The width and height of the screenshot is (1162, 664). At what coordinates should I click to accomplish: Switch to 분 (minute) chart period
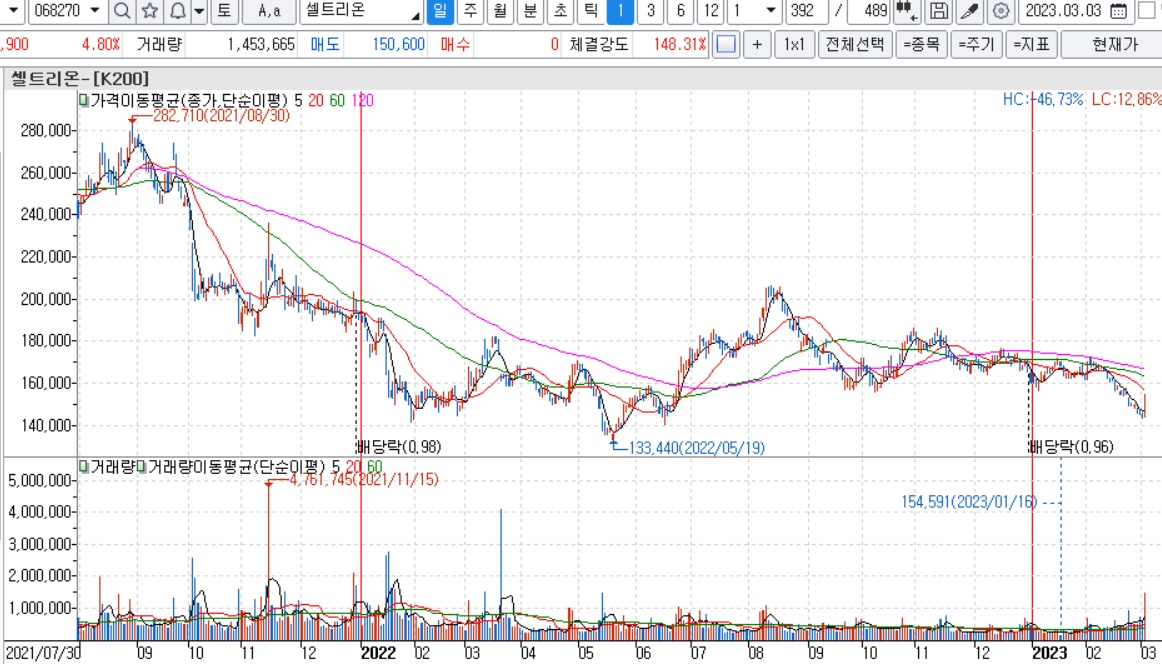529,10
